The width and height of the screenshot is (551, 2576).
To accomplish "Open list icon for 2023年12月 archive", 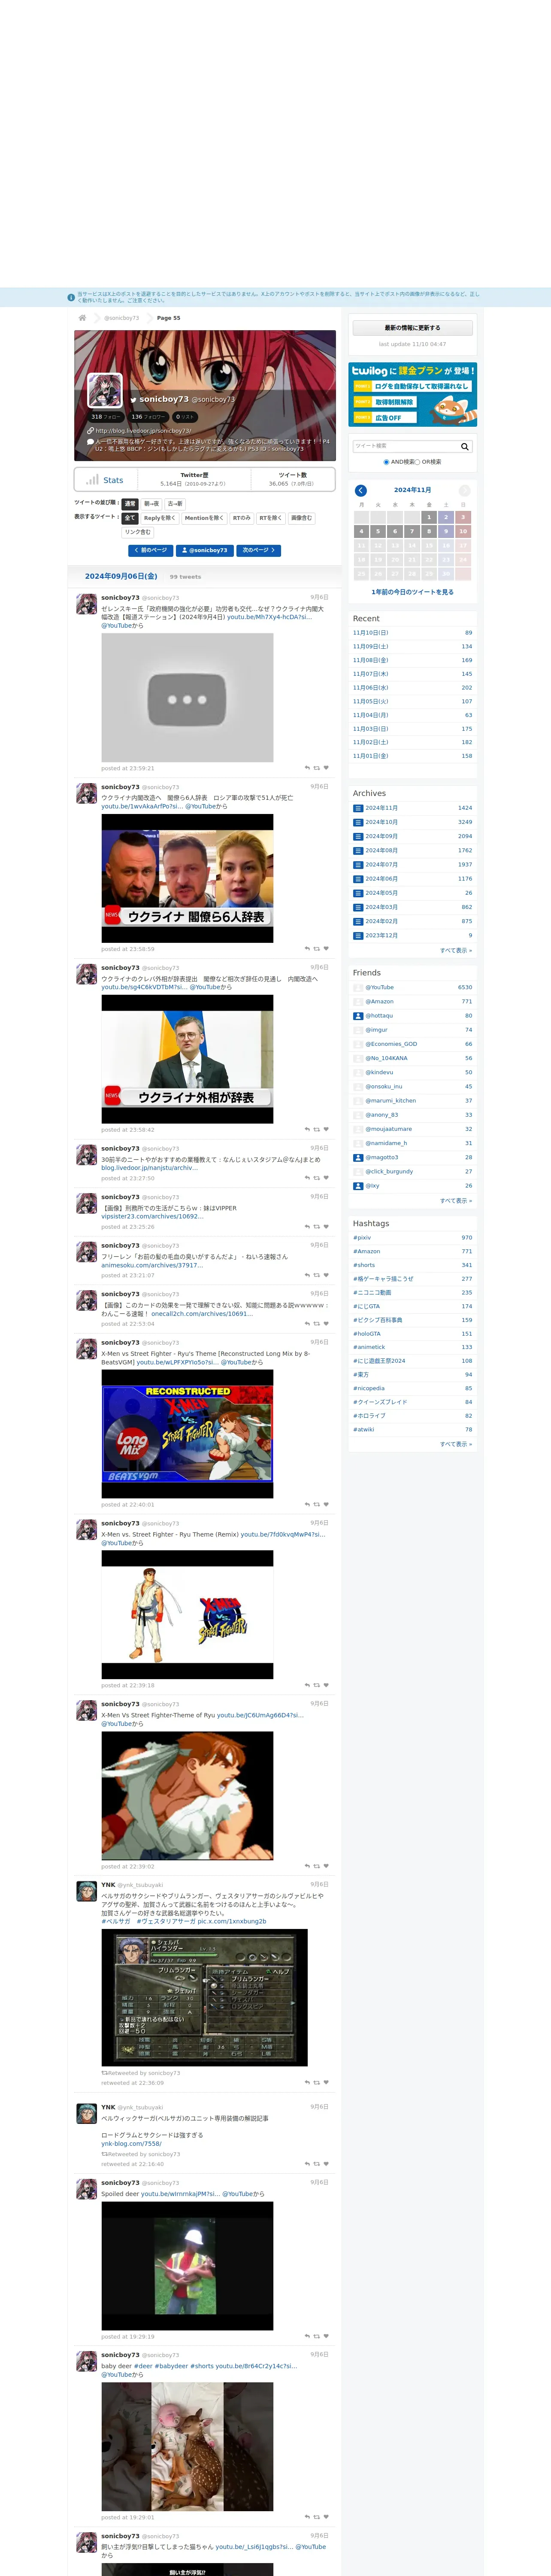I will tap(358, 935).
